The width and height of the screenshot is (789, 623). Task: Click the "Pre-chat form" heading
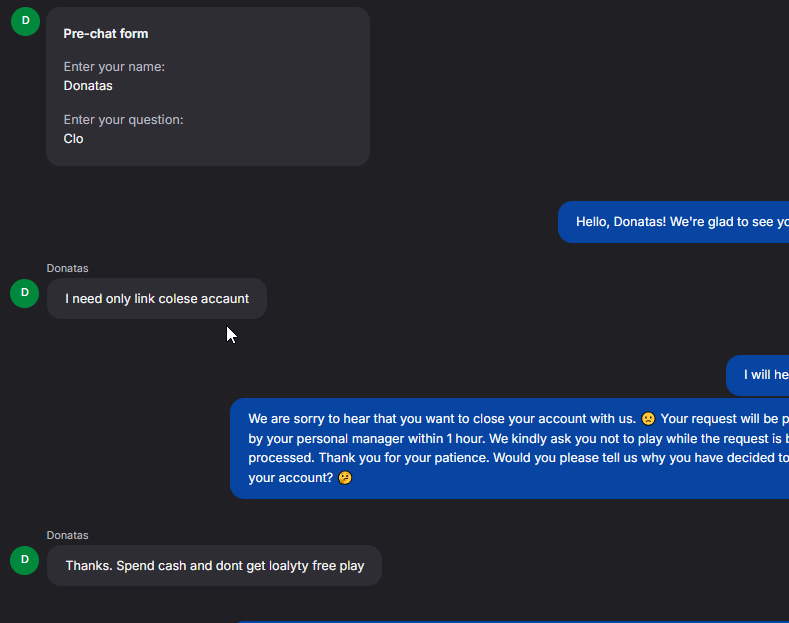pyautogui.click(x=106, y=34)
